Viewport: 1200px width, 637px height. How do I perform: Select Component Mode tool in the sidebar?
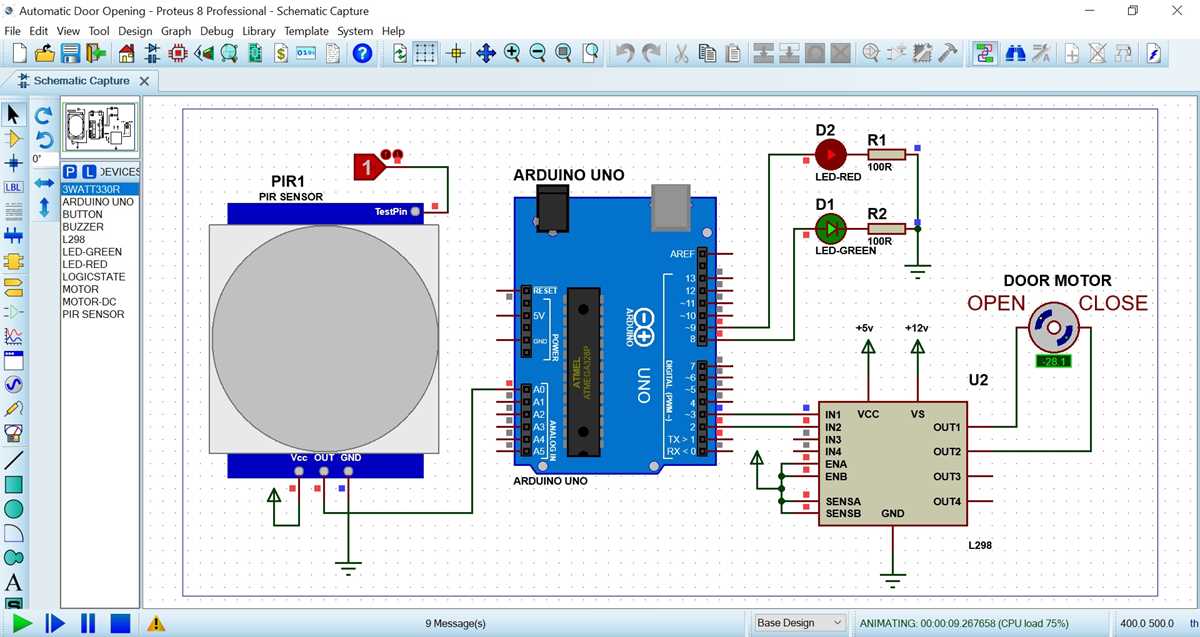tap(14, 138)
